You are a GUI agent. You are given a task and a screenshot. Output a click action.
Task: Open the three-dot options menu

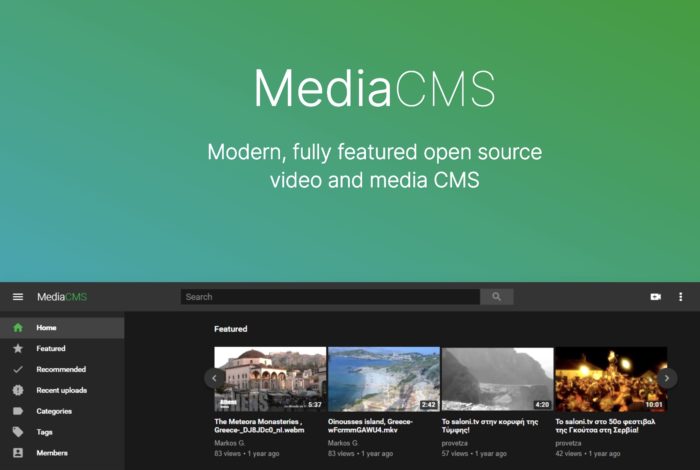pyautogui.click(x=680, y=297)
